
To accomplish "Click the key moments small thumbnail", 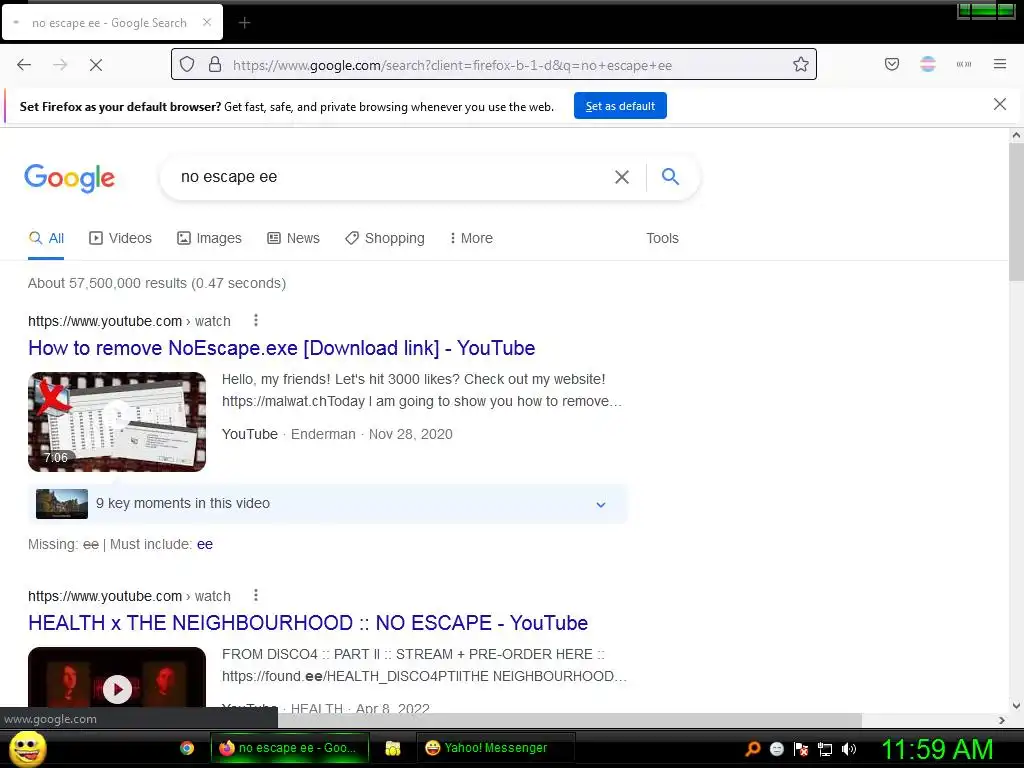I will pyautogui.click(x=61, y=504).
